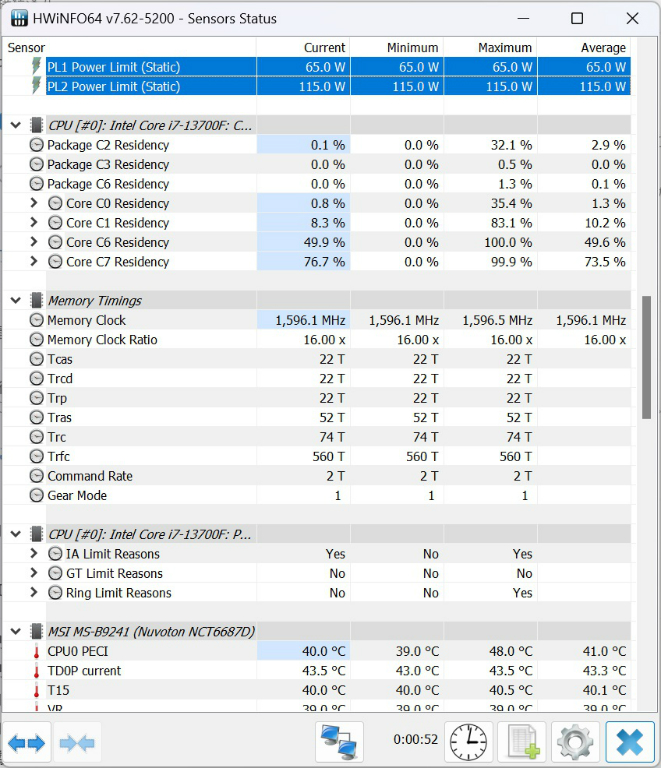Open remote center network monitors icon
661x768 pixels.
pos(340,743)
